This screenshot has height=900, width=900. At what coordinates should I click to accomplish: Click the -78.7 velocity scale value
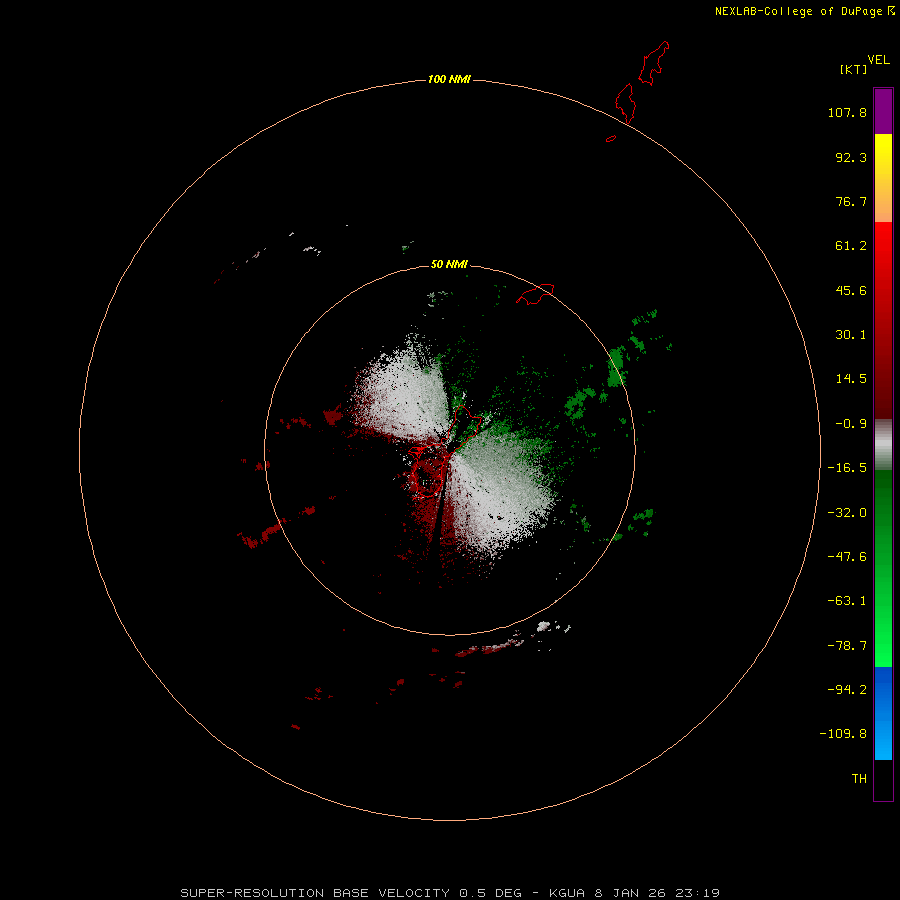click(x=847, y=646)
